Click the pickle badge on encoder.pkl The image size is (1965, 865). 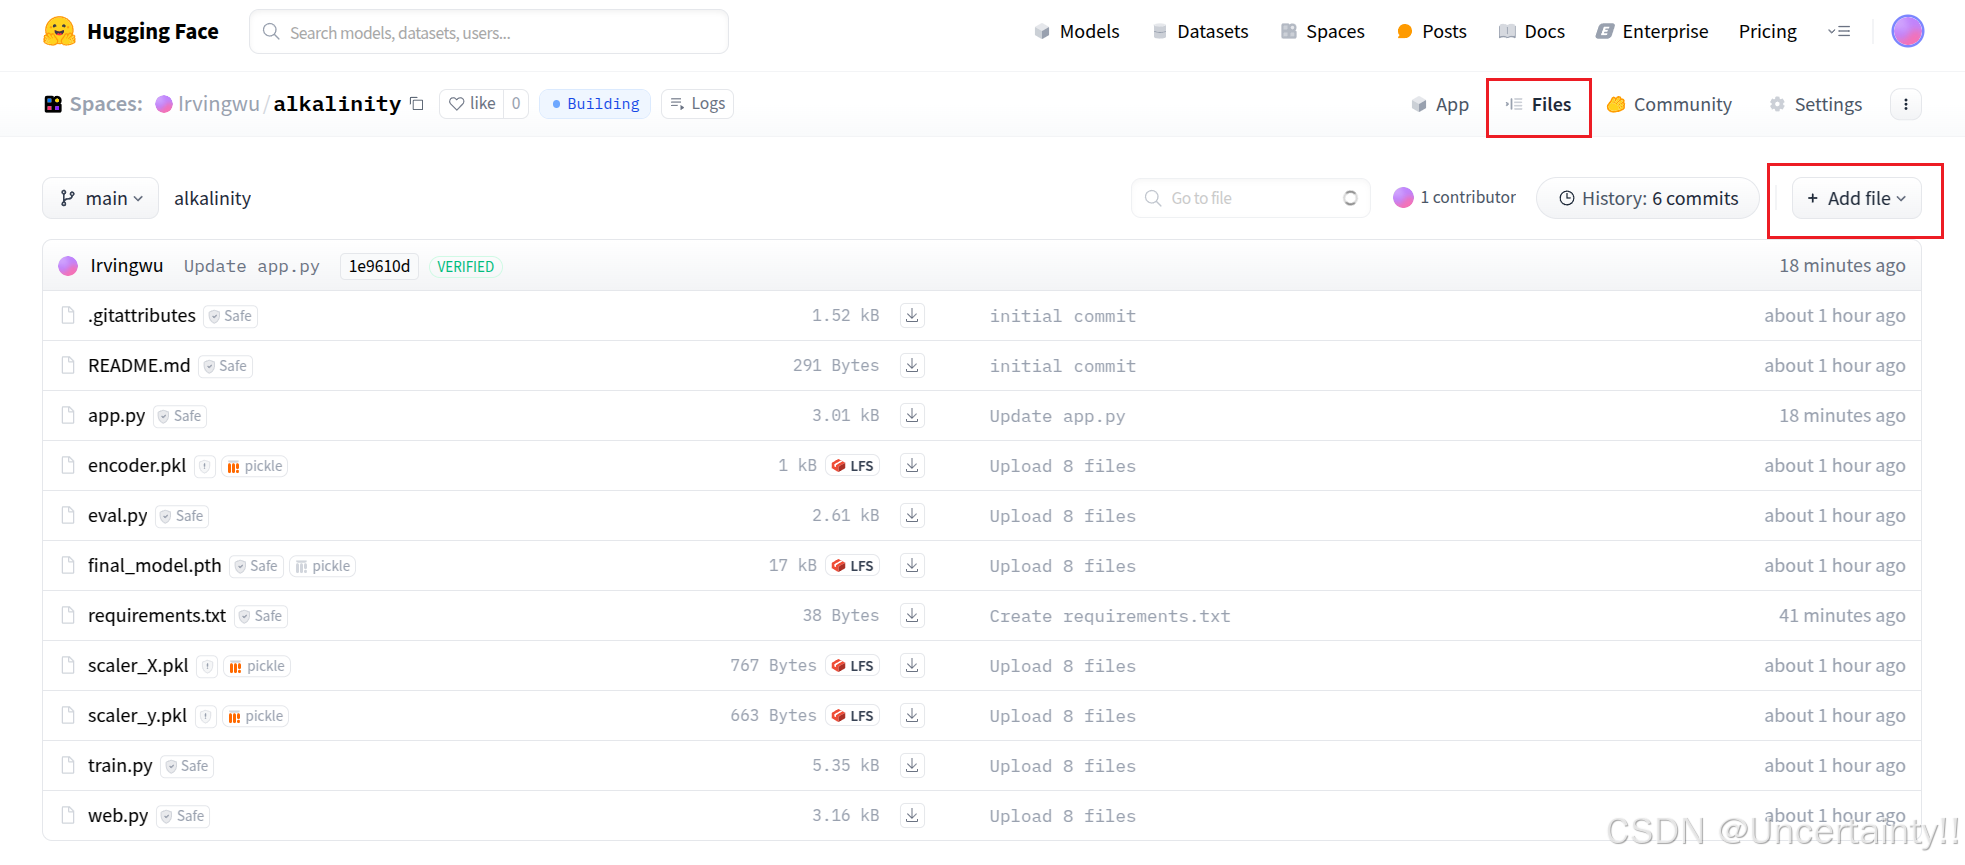pyautogui.click(x=254, y=466)
